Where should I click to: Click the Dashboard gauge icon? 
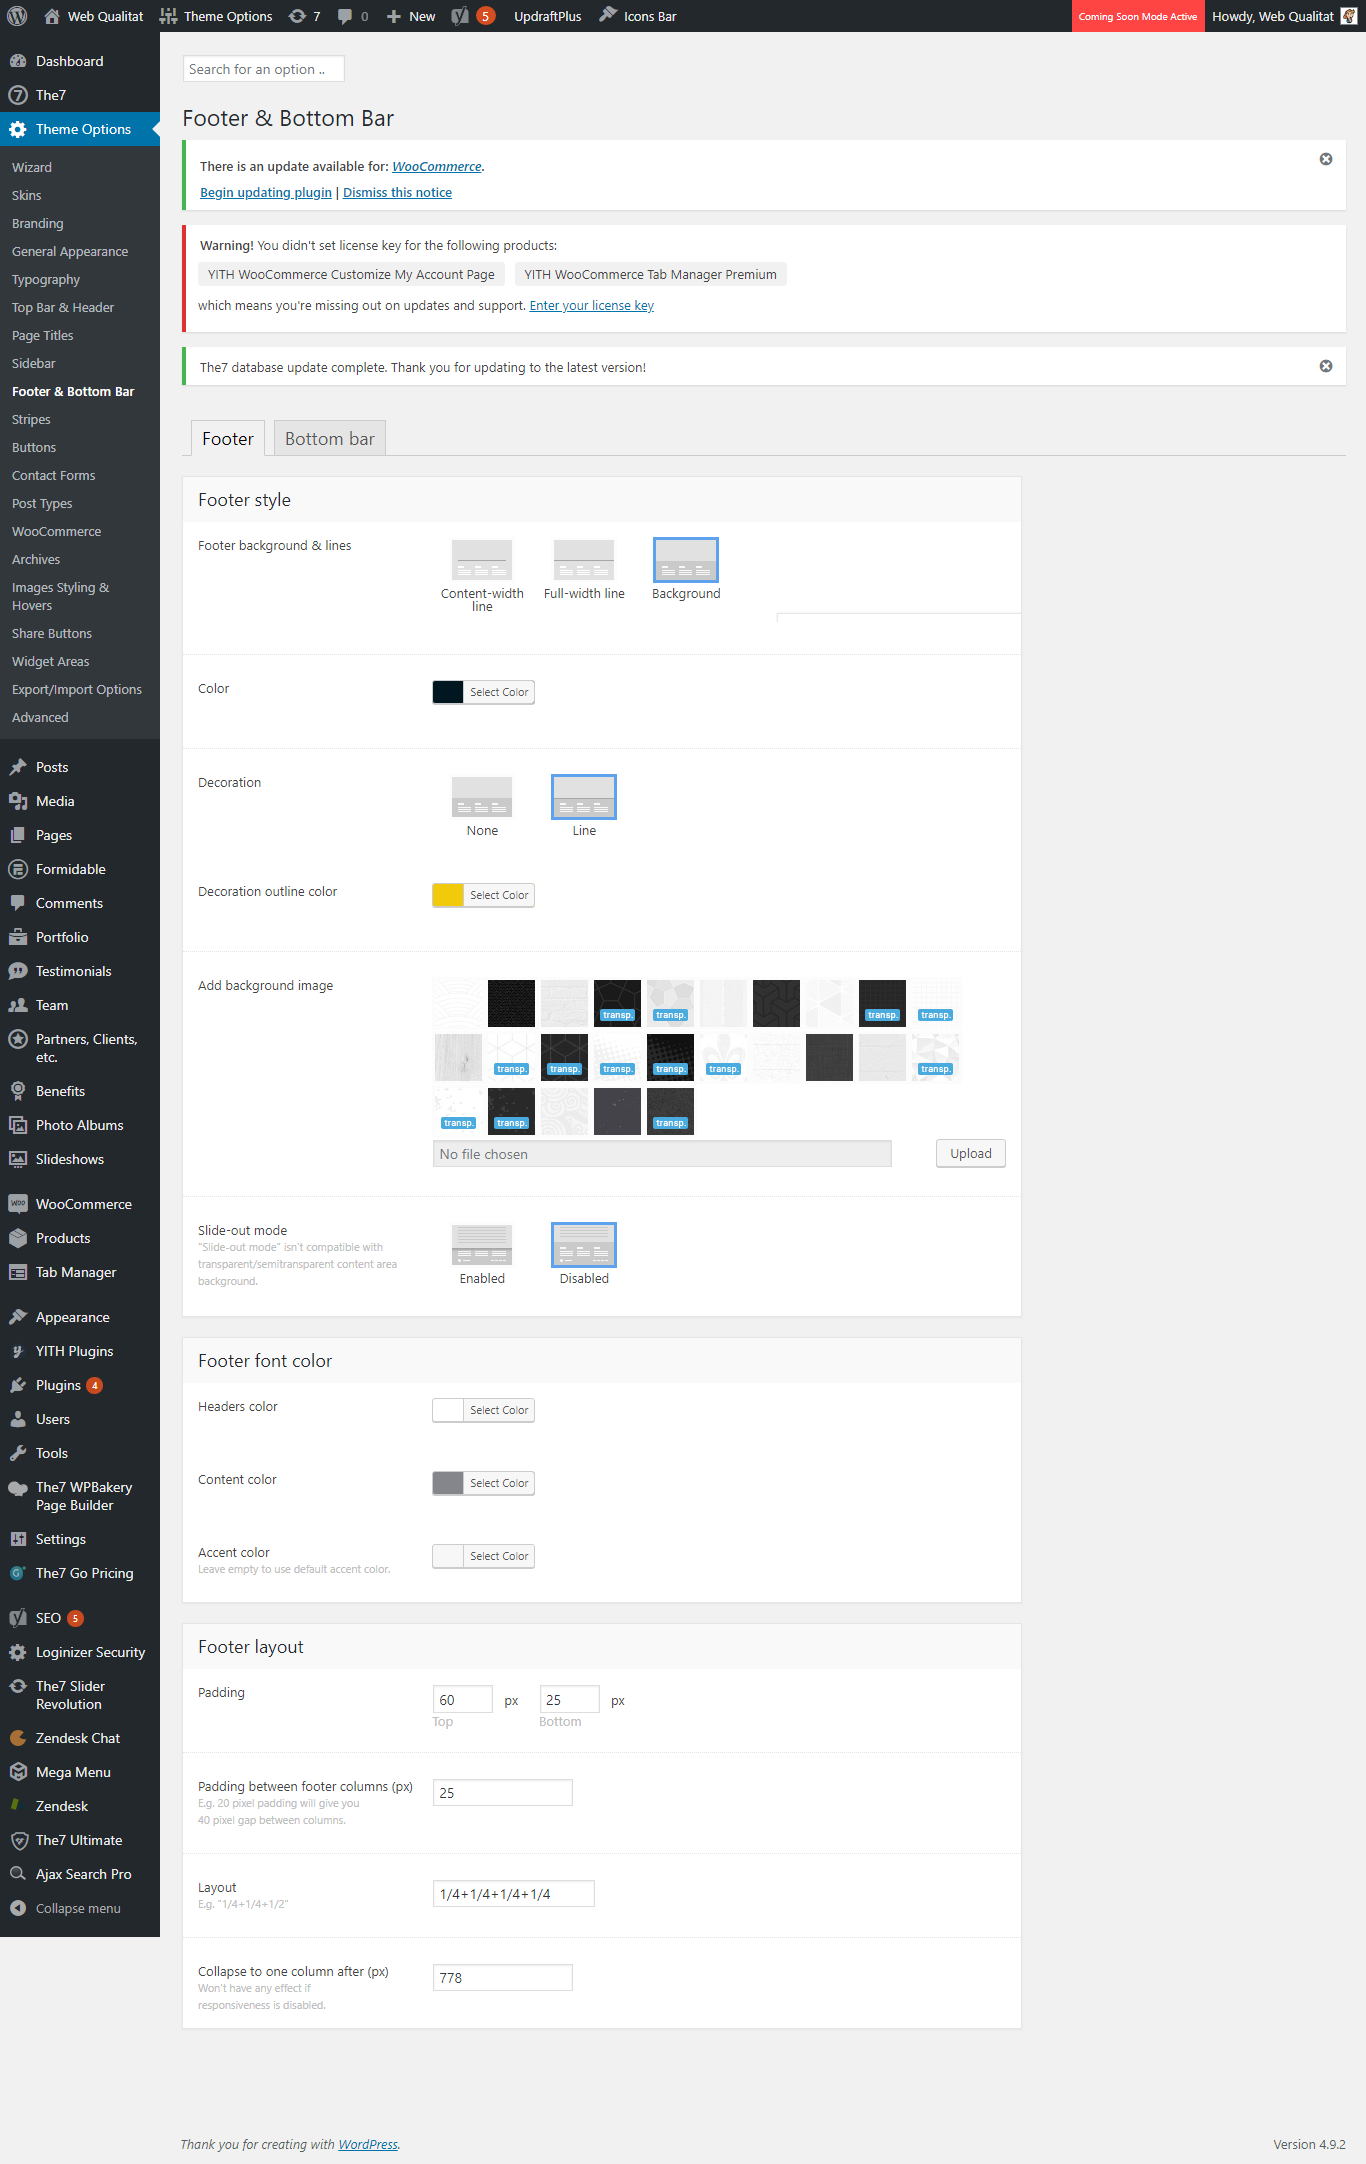point(18,61)
